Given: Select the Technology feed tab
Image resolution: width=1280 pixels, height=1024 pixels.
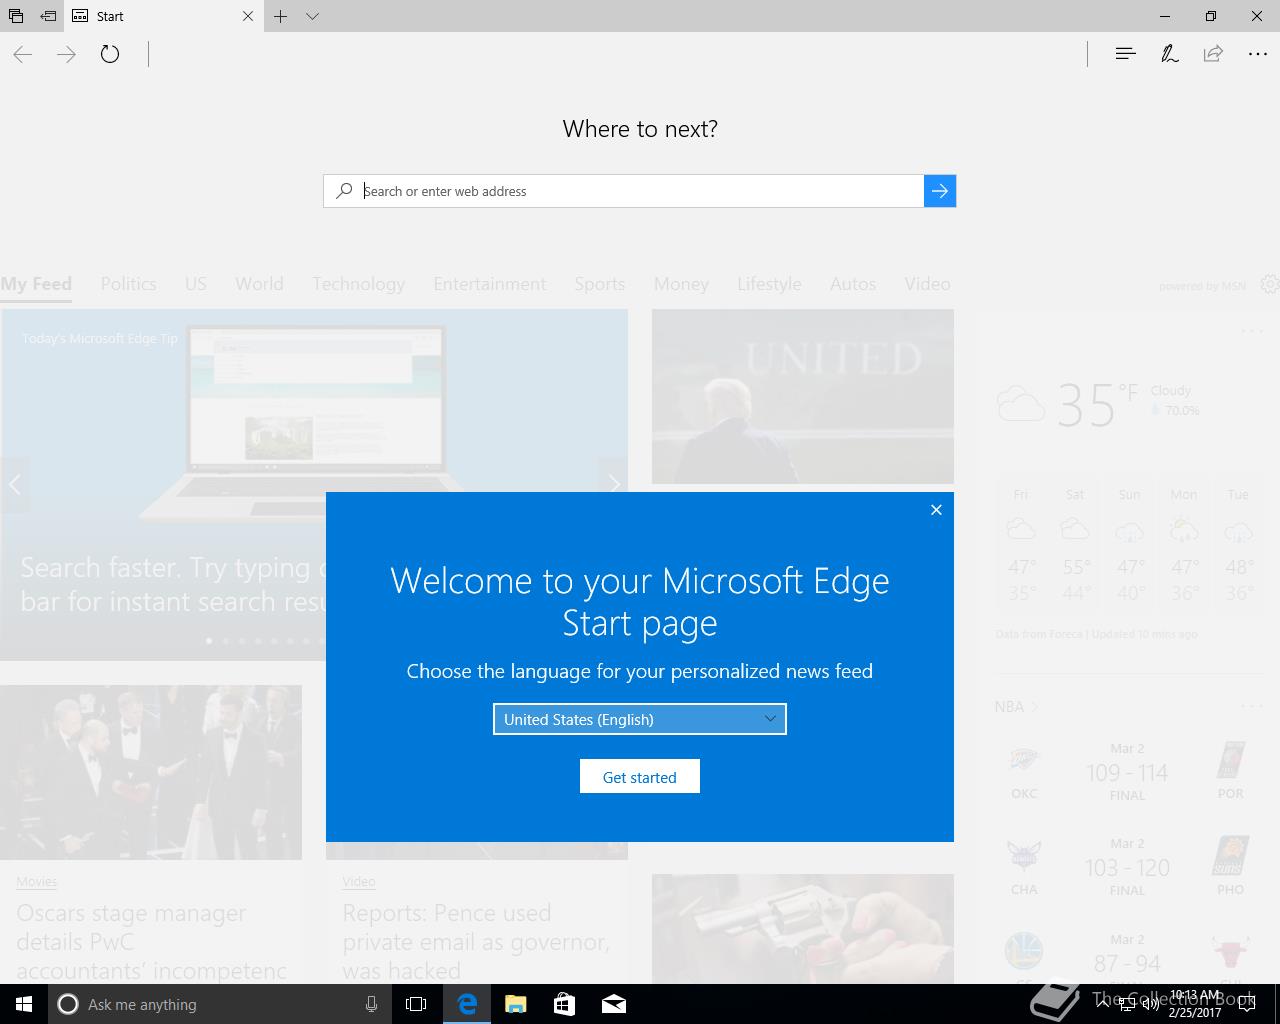Looking at the screenshot, I should point(358,284).
